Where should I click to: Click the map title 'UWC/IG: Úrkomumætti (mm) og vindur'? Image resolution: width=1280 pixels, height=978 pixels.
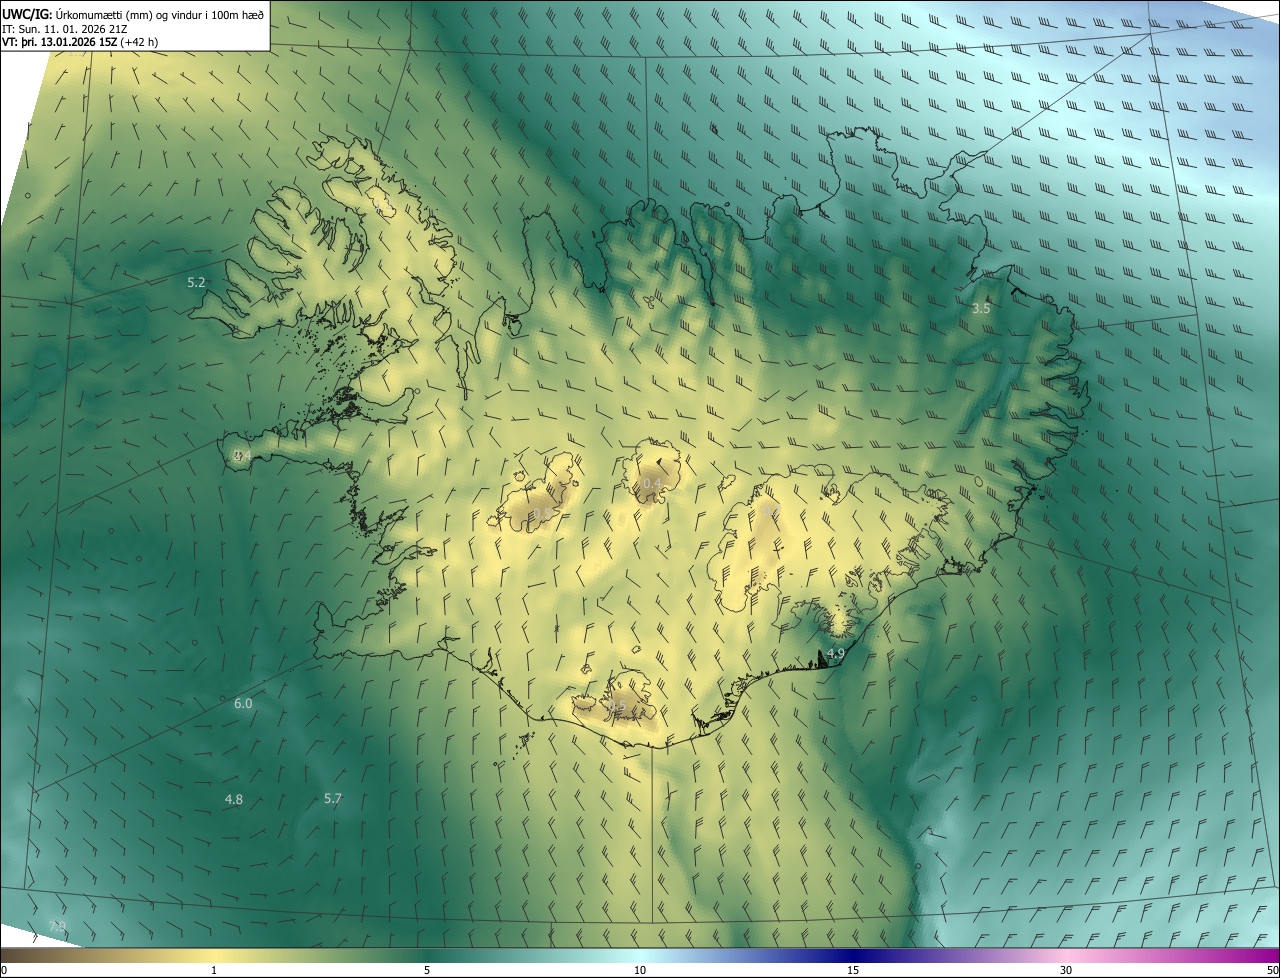tap(133, 13)
